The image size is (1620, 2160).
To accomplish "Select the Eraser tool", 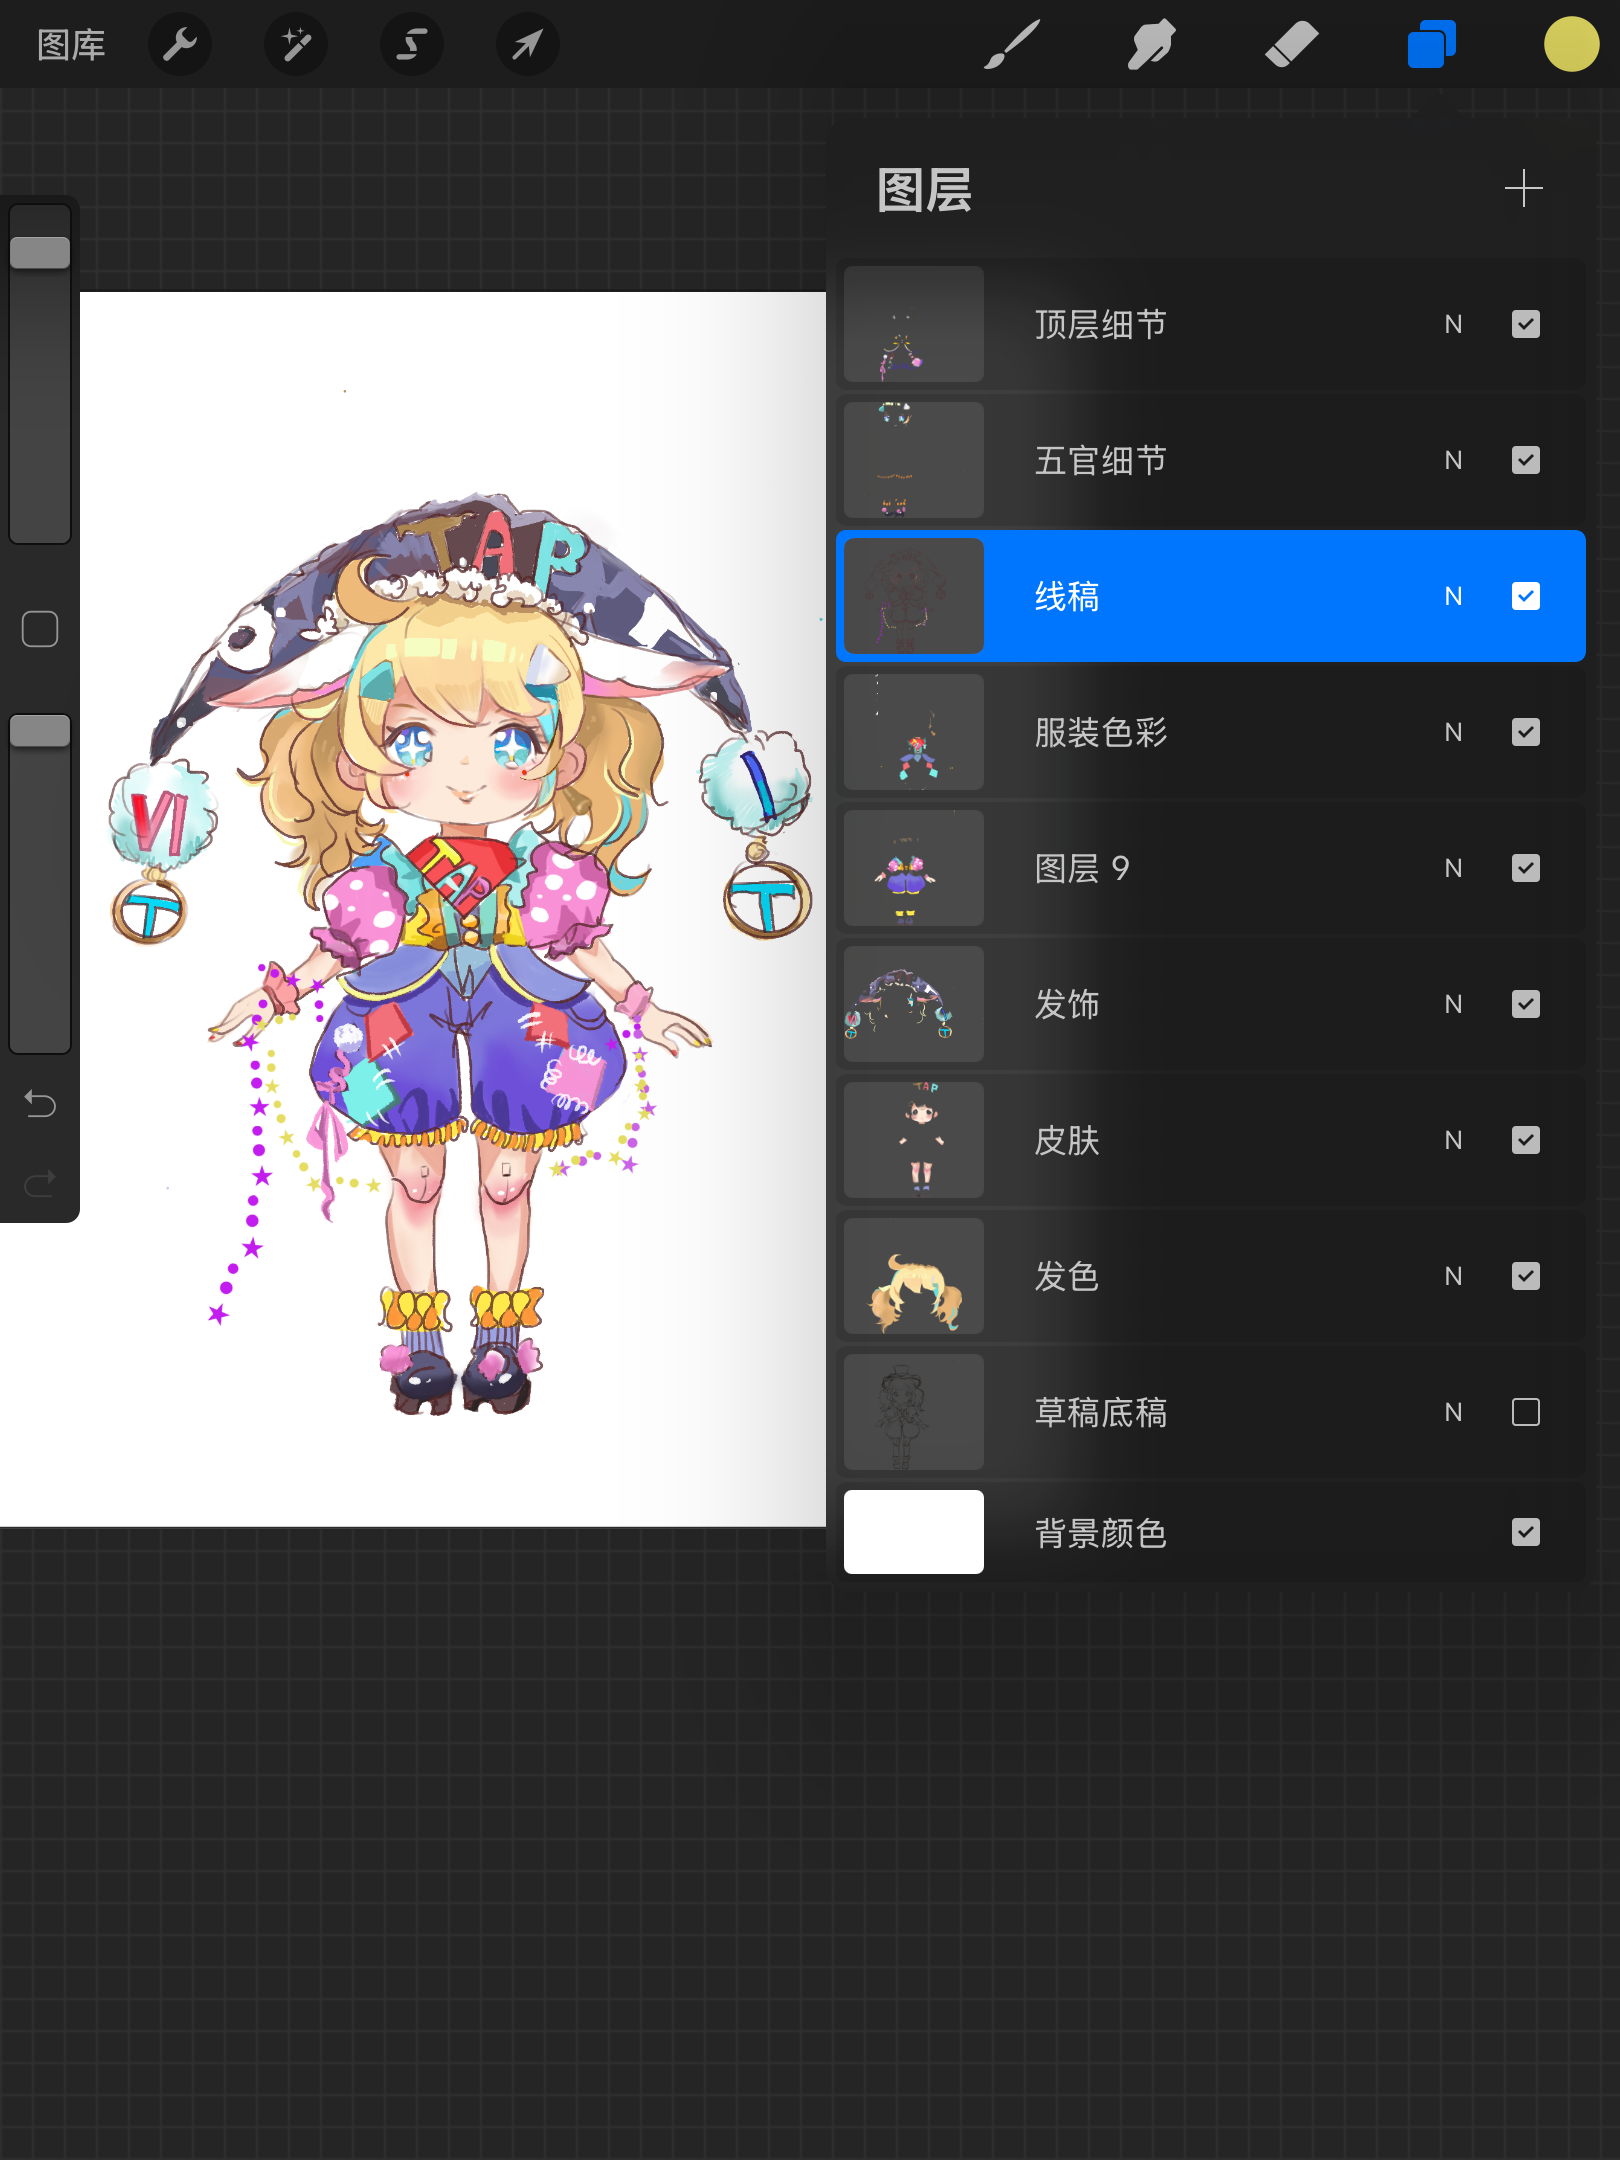I will [1291, 44].
